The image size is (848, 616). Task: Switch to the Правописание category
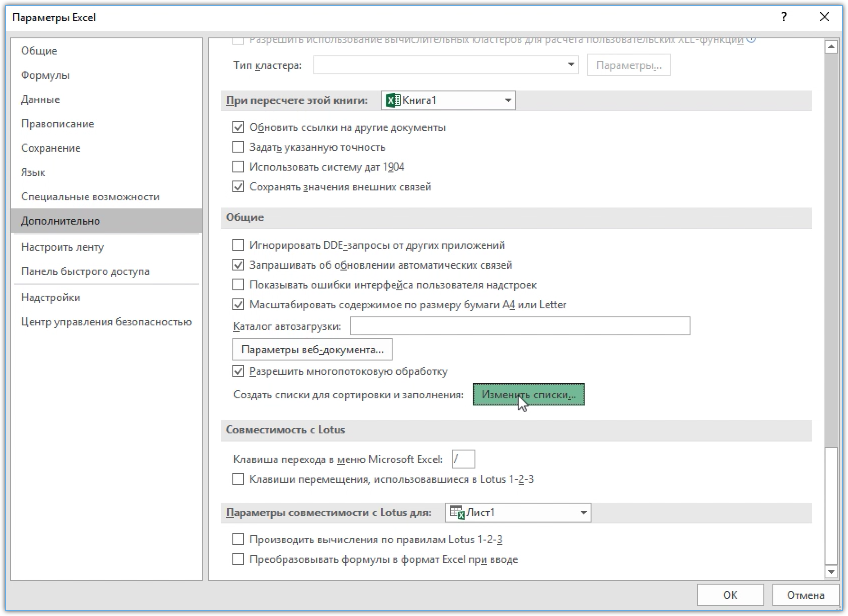[106, 124]
